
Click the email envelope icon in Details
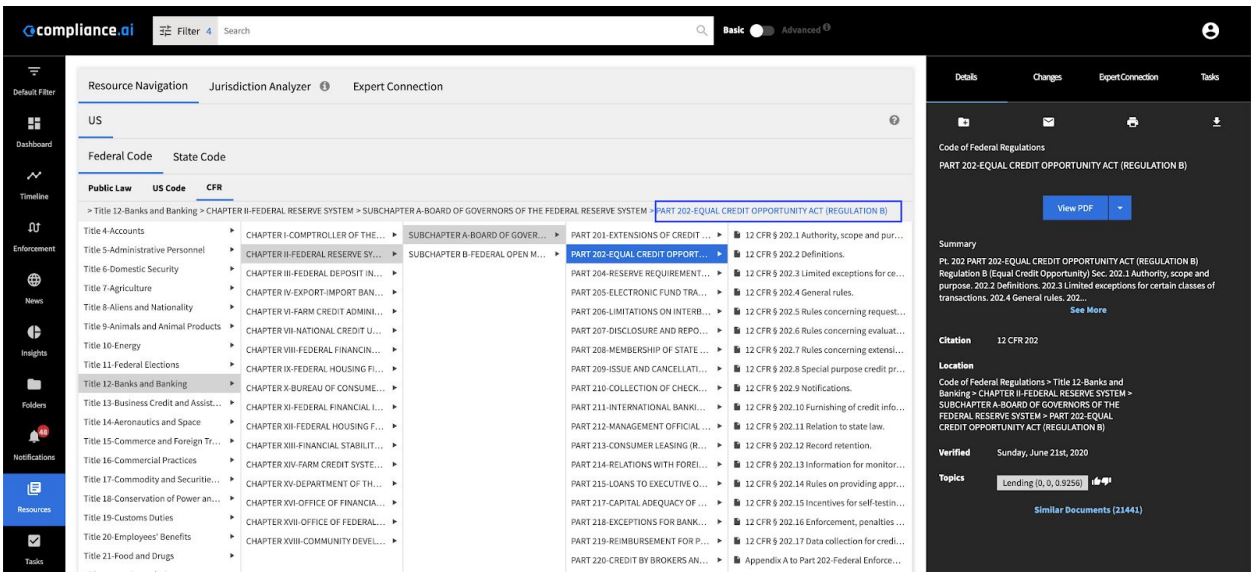(1048, 121)
